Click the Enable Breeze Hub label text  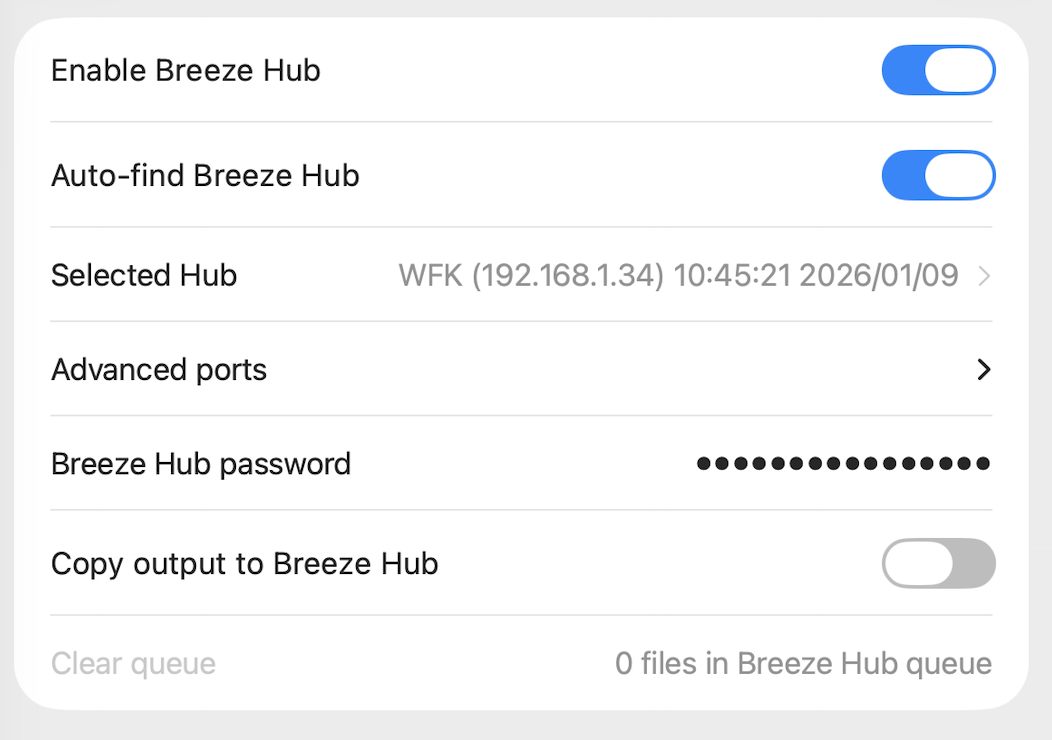click(x=186, y=71)
